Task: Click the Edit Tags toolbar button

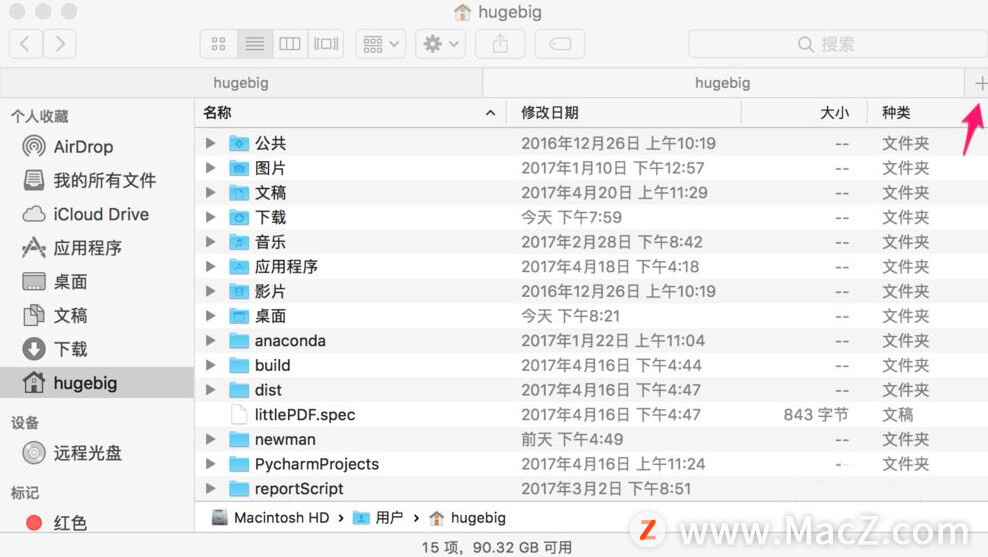Action: (x=560, y=44)
